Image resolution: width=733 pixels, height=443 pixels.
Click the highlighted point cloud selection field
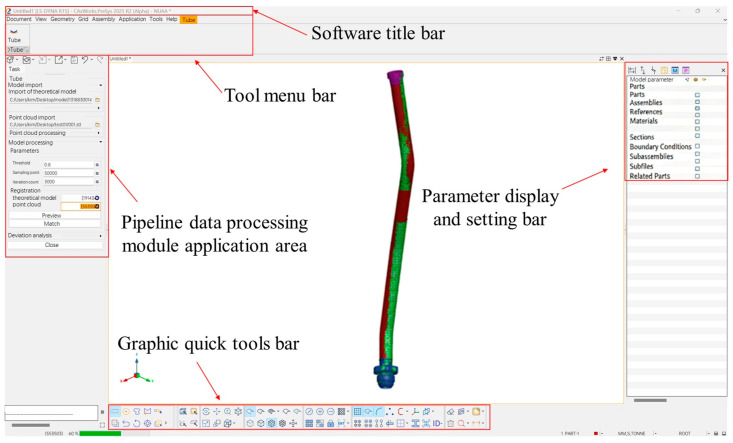(x=80, y=206)
